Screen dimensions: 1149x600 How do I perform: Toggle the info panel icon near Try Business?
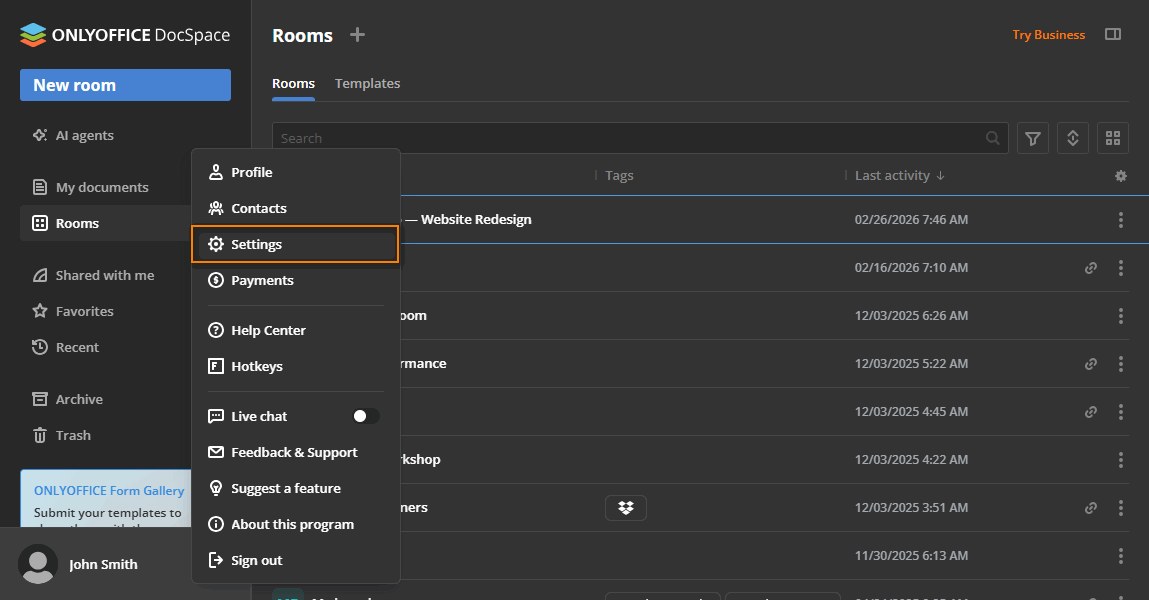point(1113,33)
